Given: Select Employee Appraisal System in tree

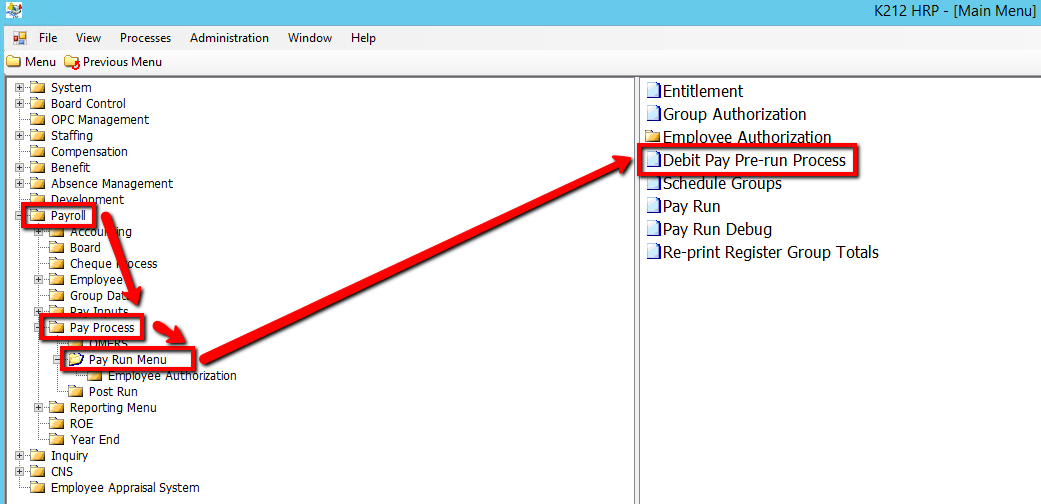Looking at the screenshot, I should tap(124, 488).
